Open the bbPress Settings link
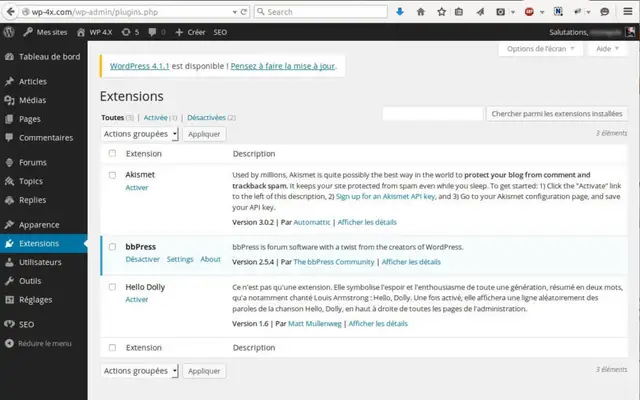Image resolution: width=640 pixels, height=400 pixels. pyautogui.click(x=180, y=259)
